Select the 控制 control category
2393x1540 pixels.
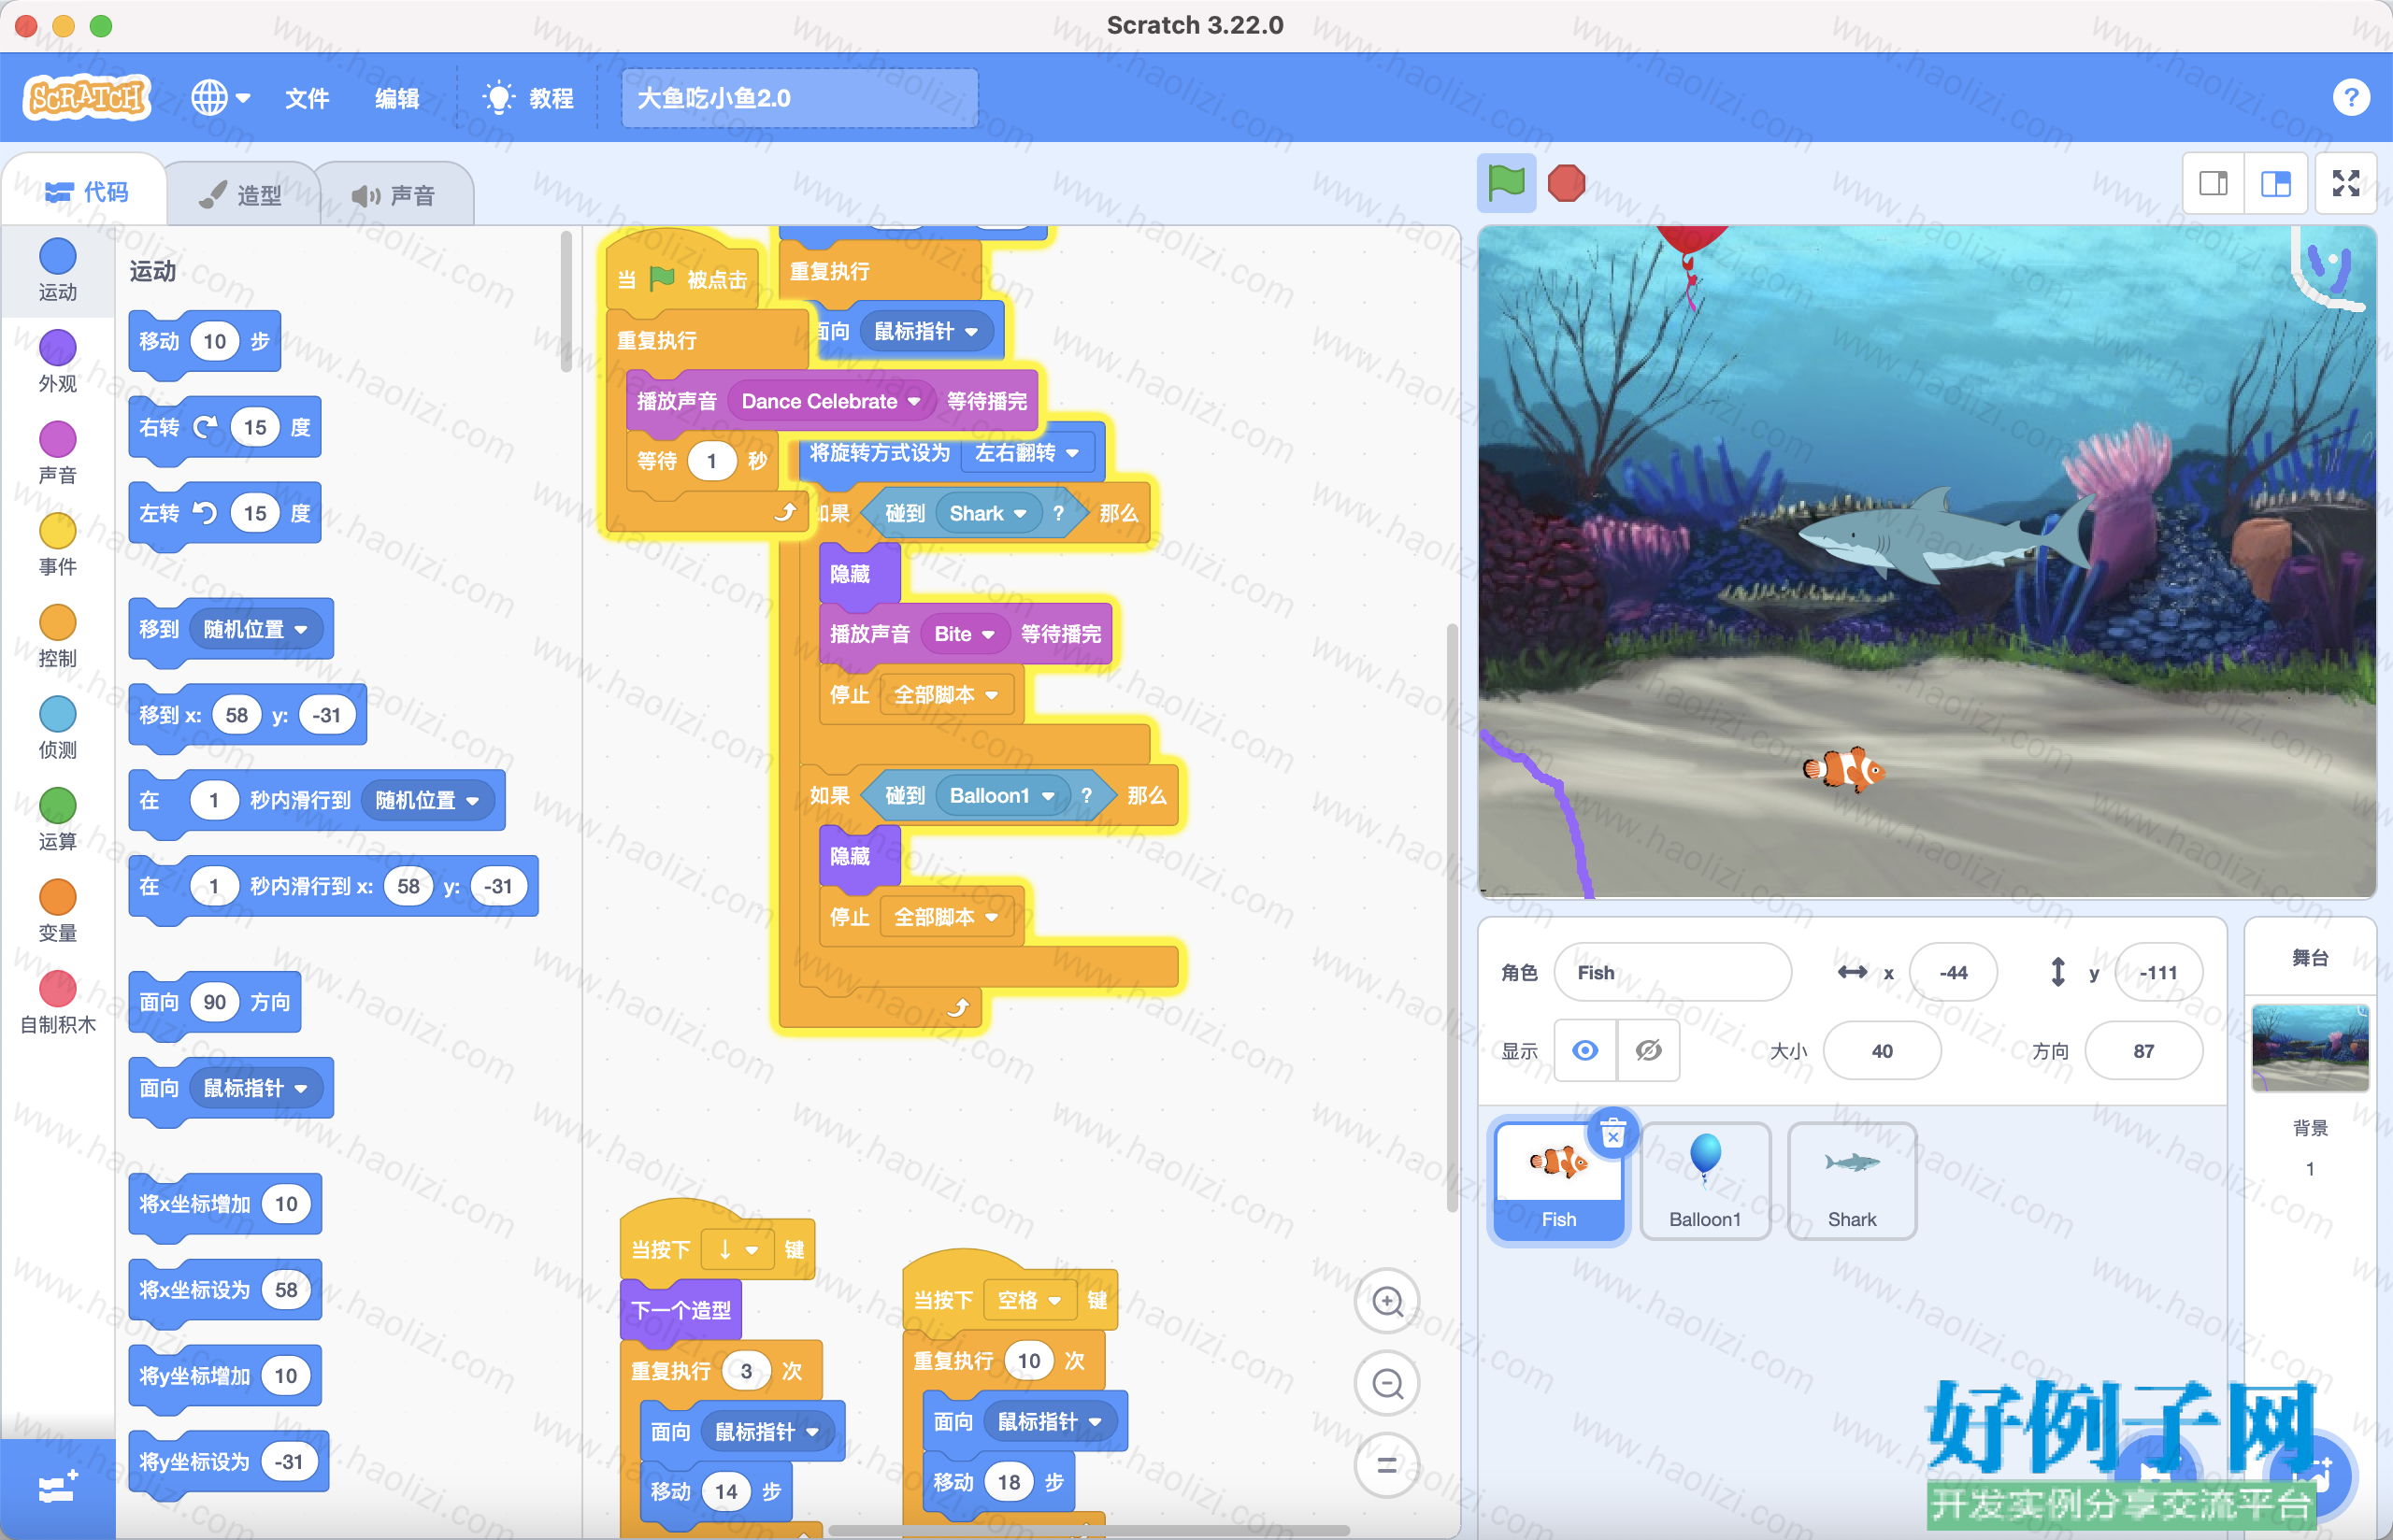coord(57,637)
